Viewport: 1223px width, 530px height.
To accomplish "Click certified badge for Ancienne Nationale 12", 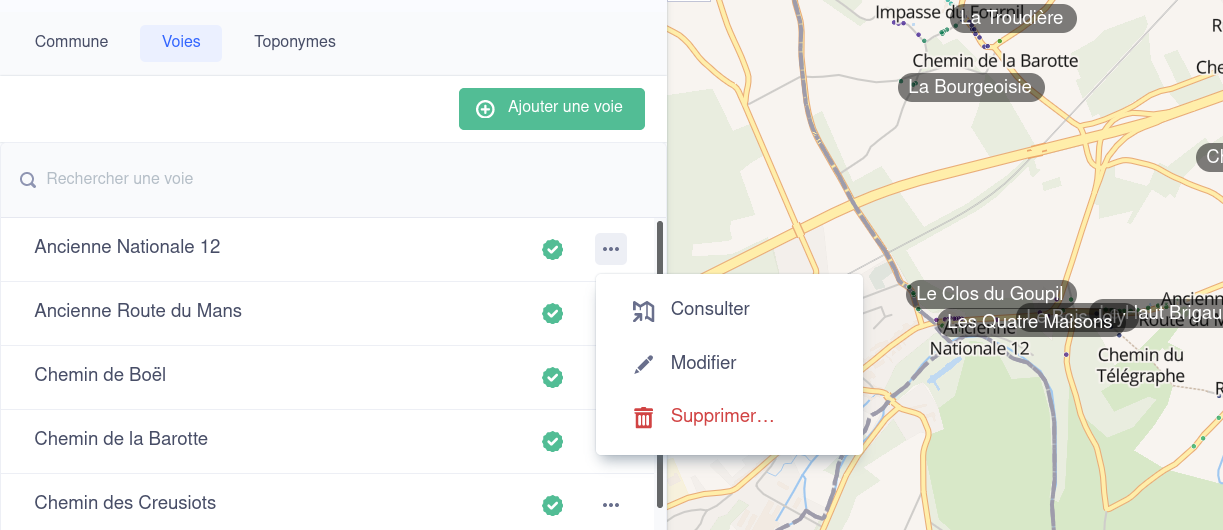I will coord(552,249).
